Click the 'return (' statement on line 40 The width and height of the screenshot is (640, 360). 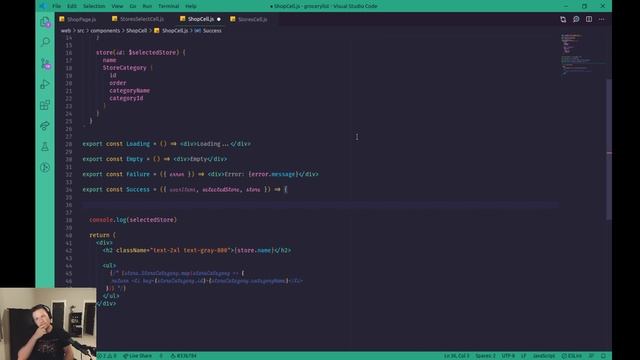coord(102,235)
